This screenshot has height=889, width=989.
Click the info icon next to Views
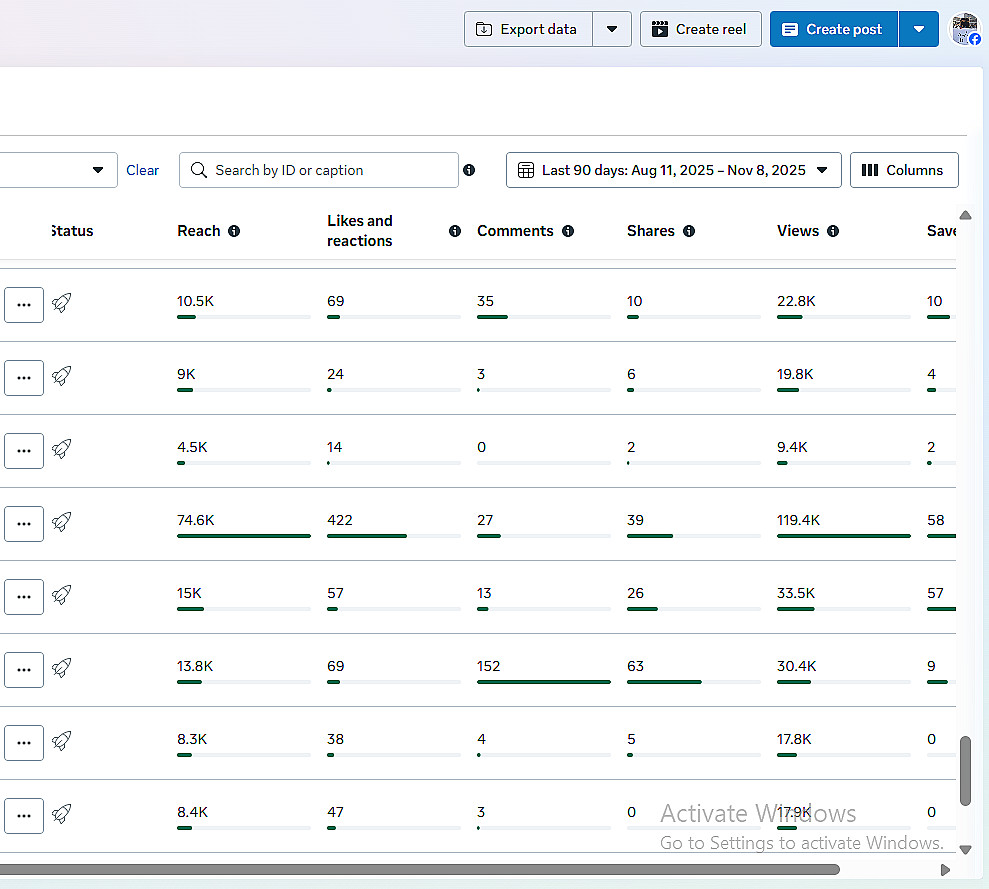coord(833,231)
